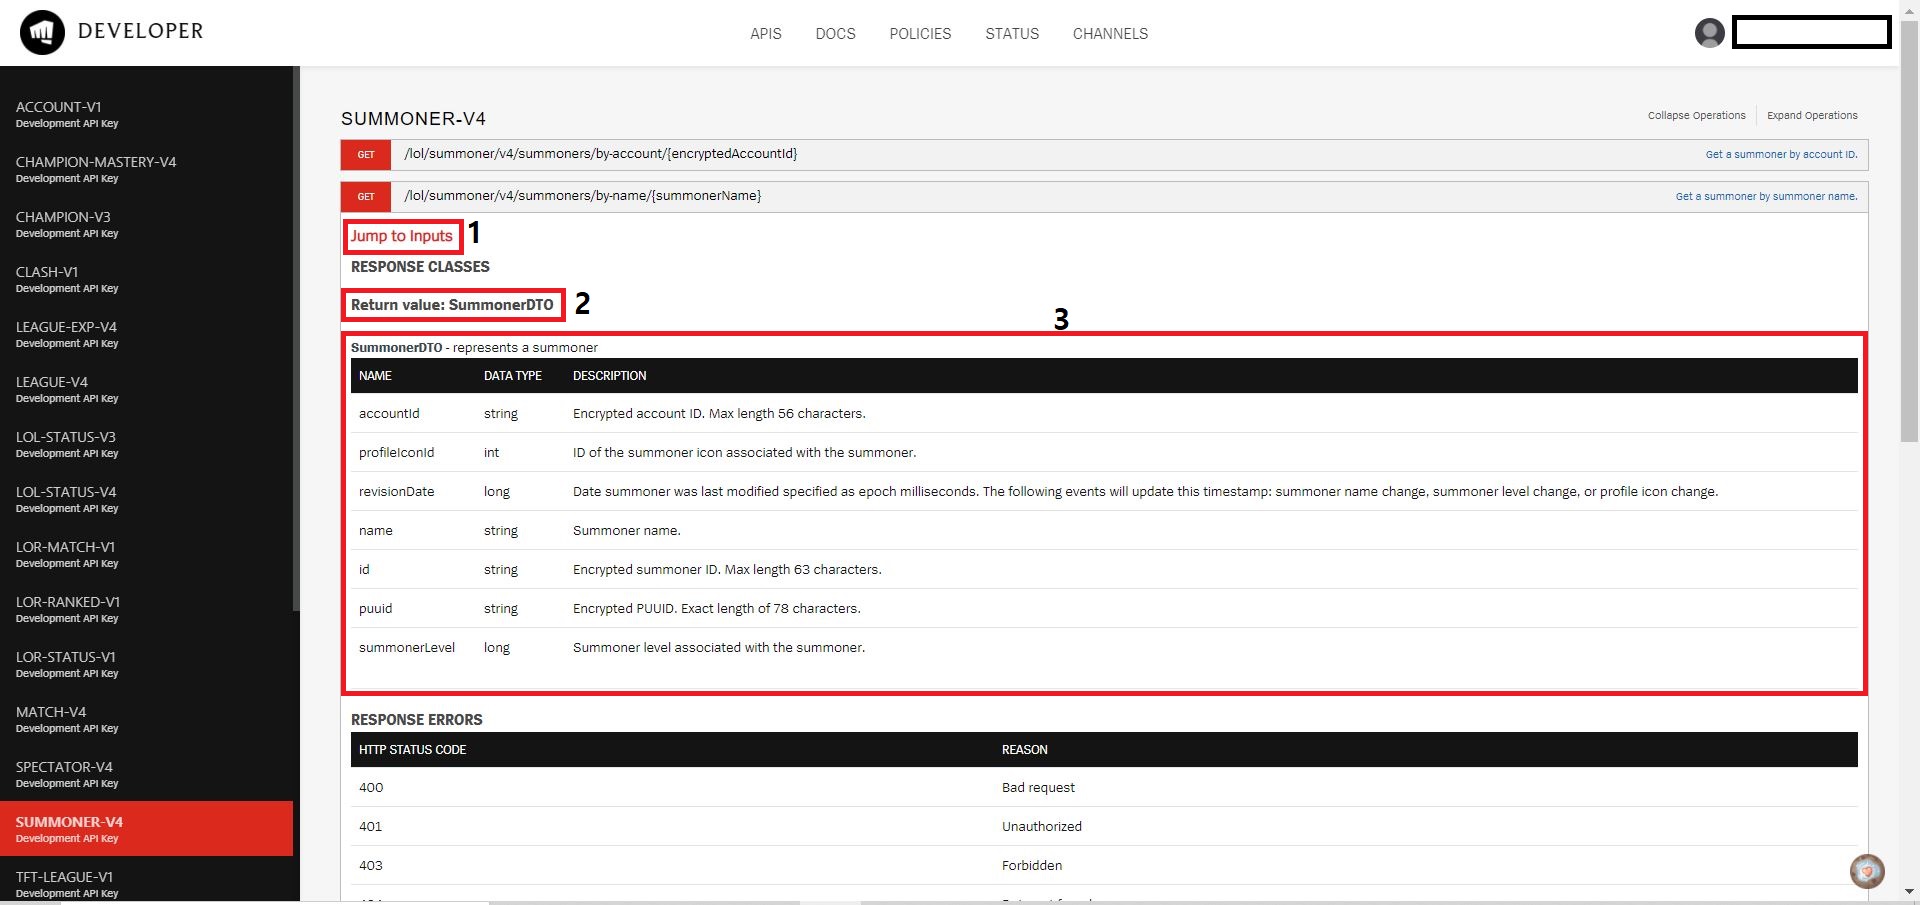Open the APIS menu
This screenshot has height=905, width=1920.
(x=766, y=34)
